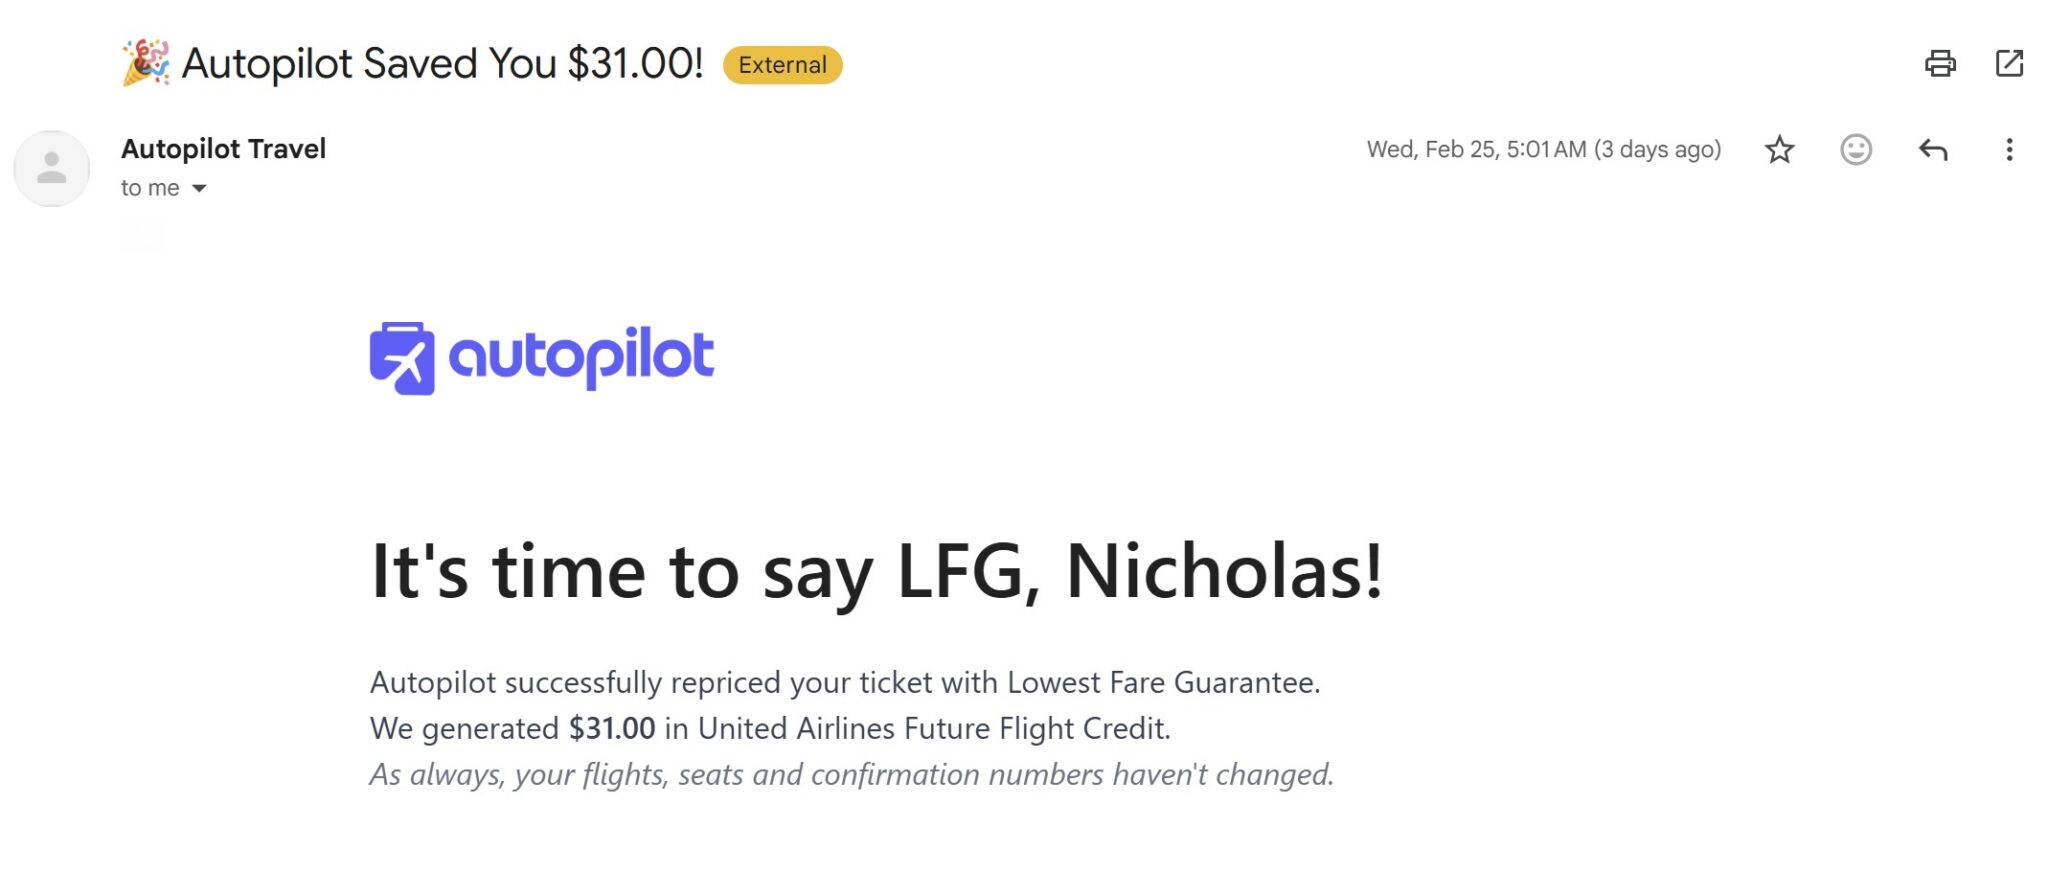Open the More options three-dot menu

click(x=2009, y=150)
